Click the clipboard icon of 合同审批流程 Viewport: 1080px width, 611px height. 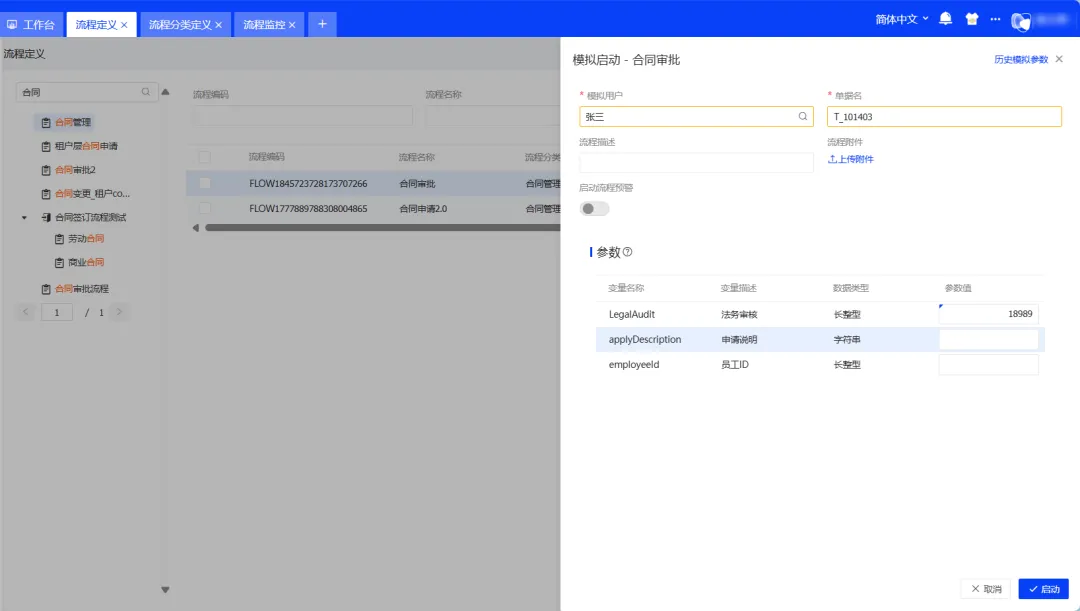pyautogui.click(x=45, y=289)
